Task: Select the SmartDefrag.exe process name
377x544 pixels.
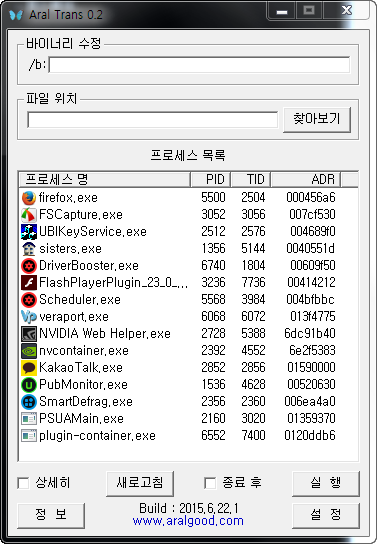Action: (86, 402)
